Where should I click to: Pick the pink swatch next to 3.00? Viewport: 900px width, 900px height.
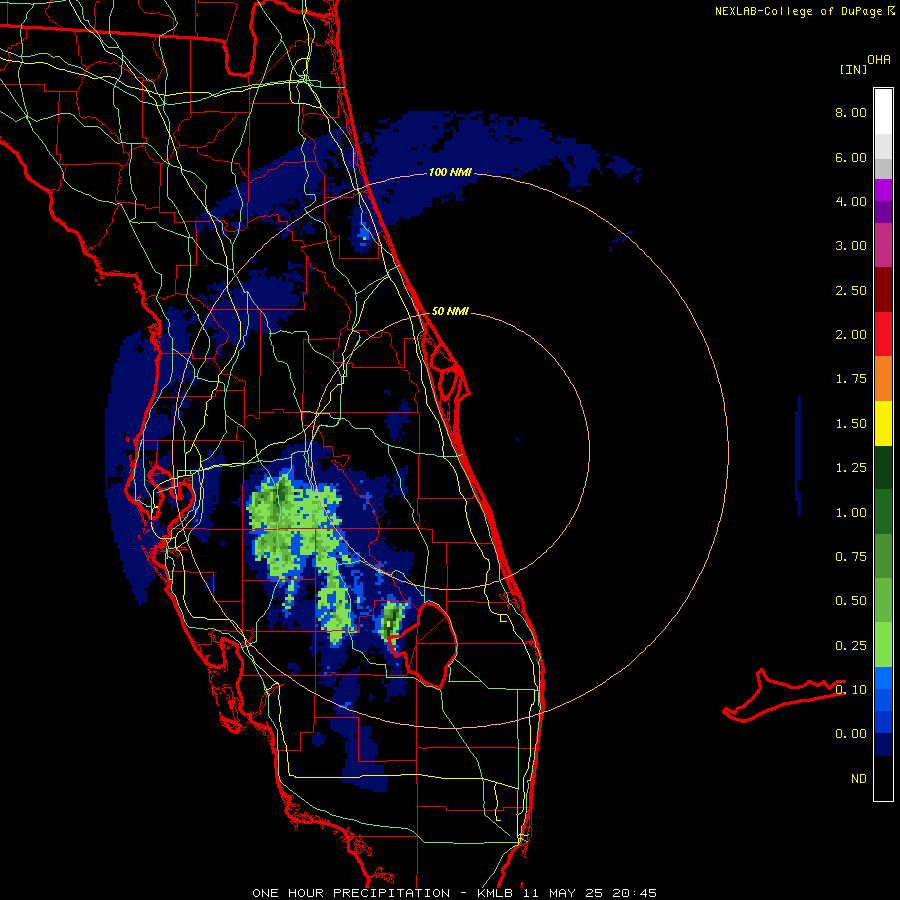883,245
